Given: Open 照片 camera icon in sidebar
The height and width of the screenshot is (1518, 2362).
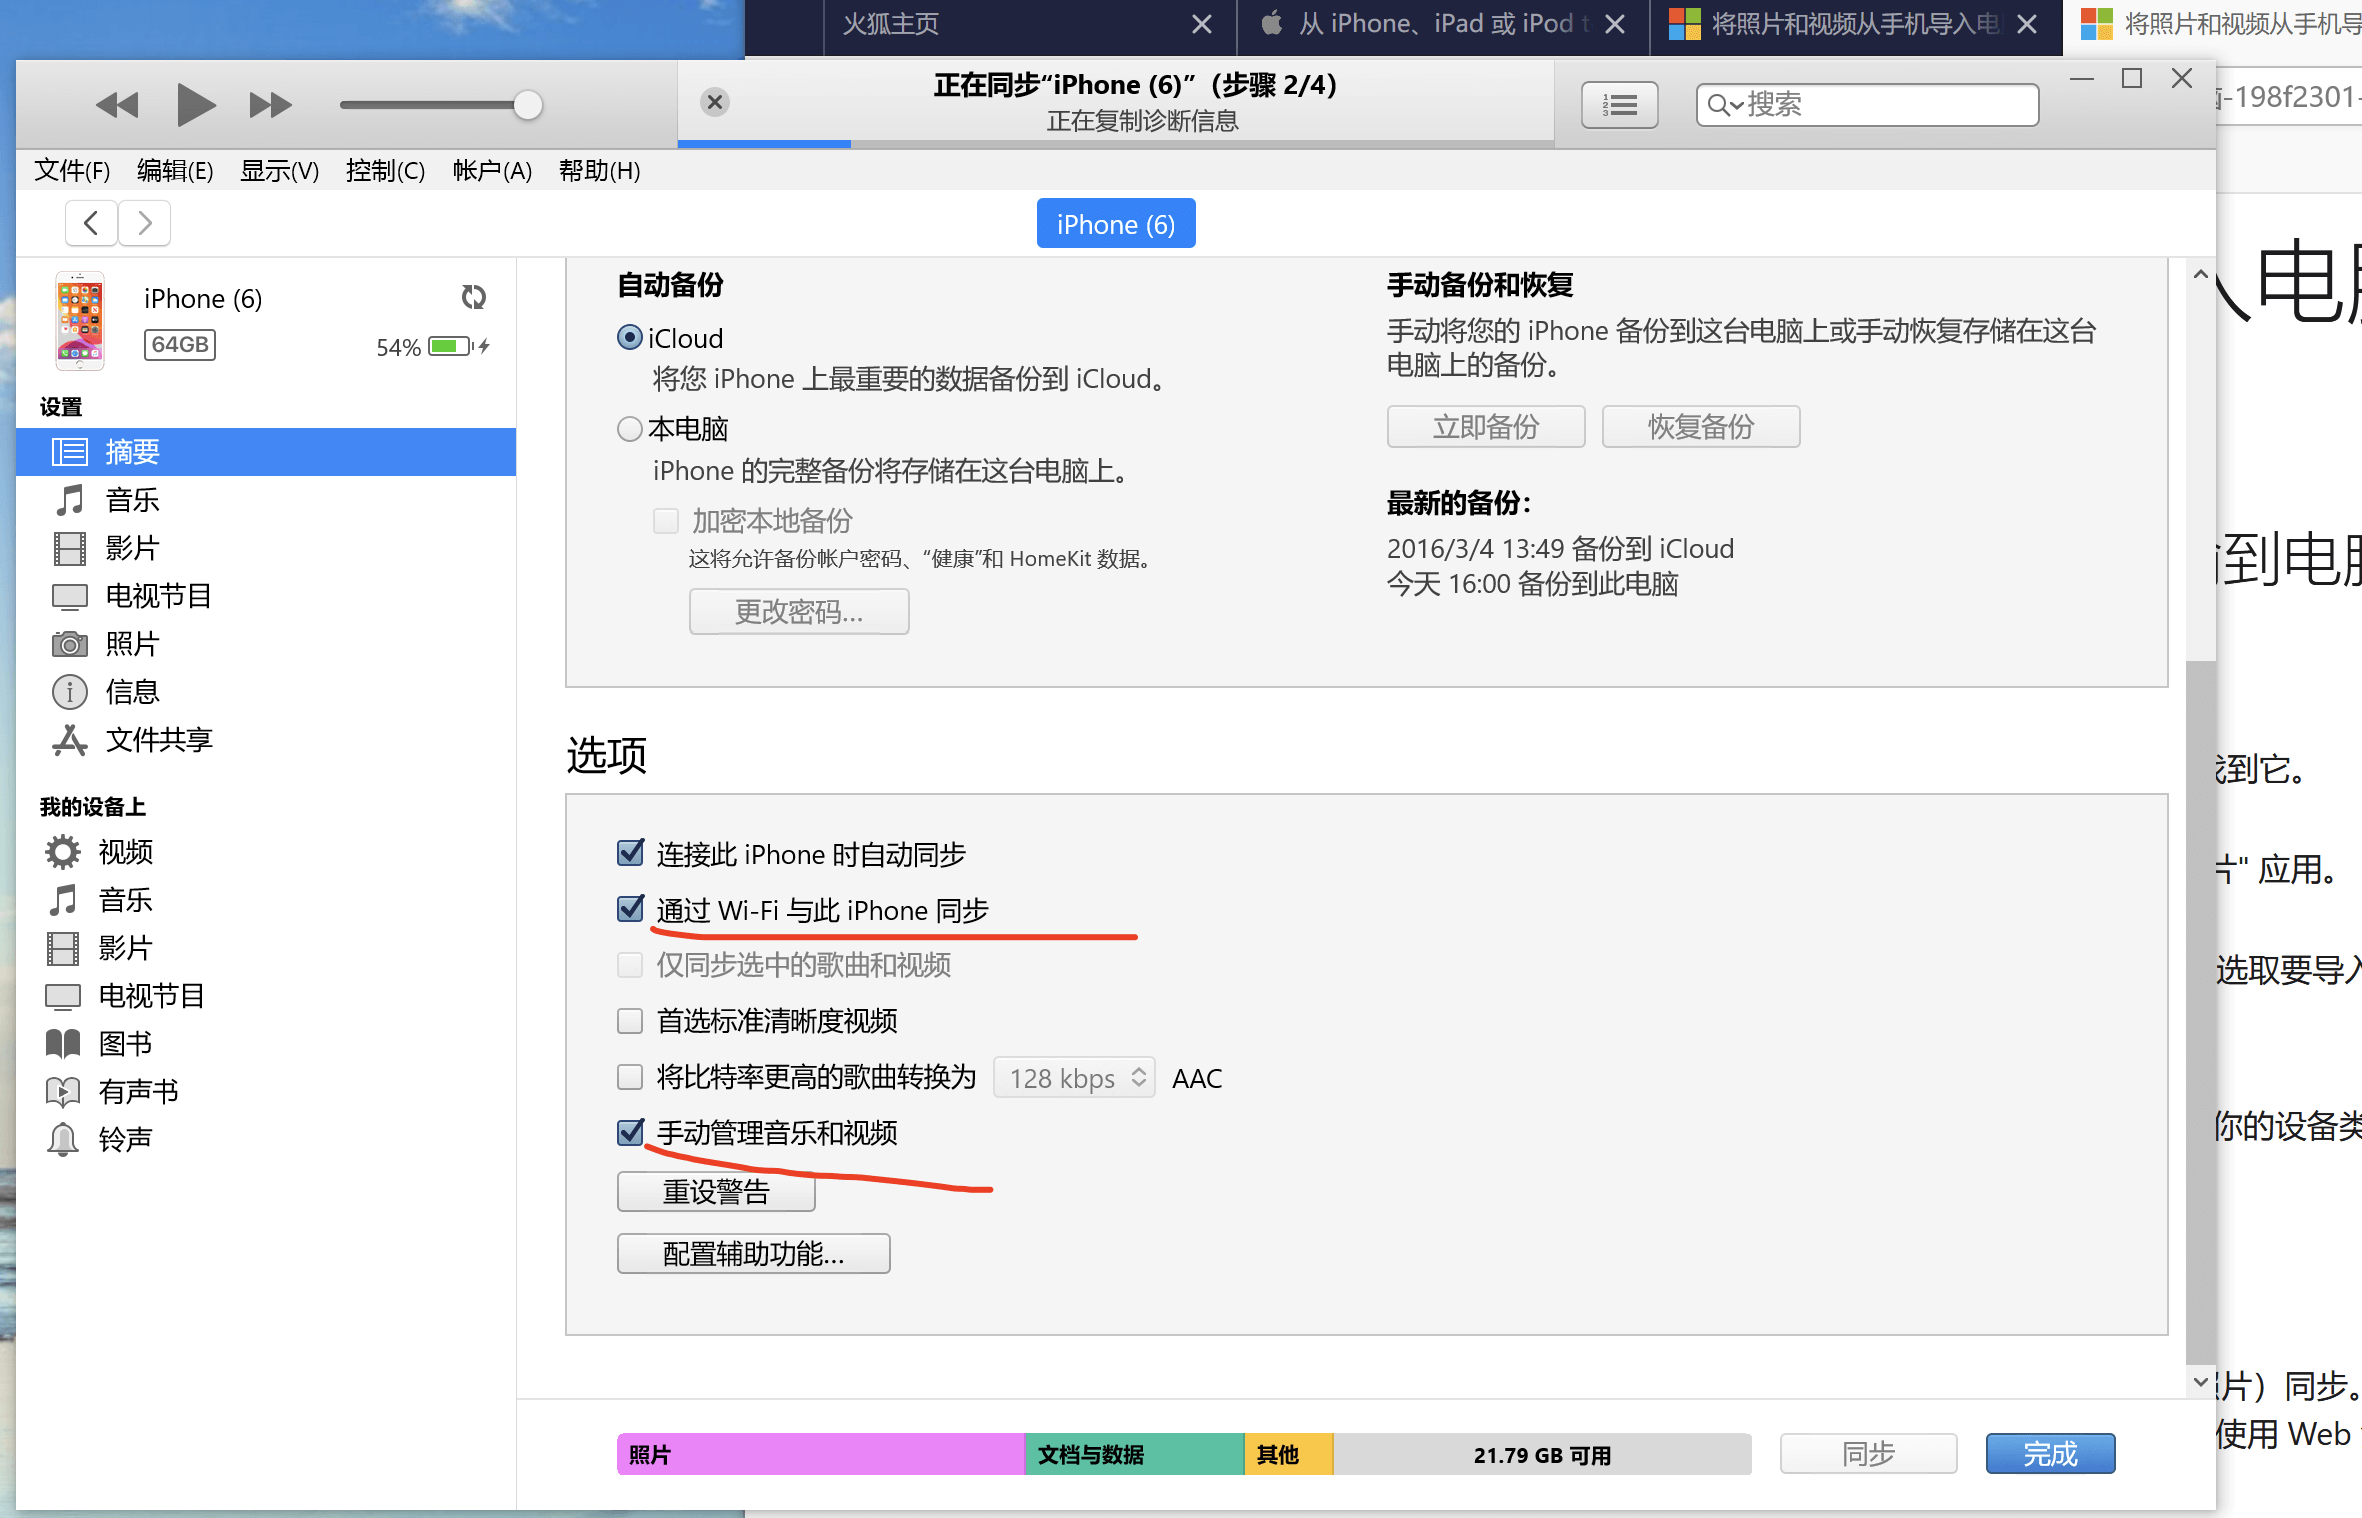Looking at the screenshot, I should pyautogui.click(x=69, y=644).
